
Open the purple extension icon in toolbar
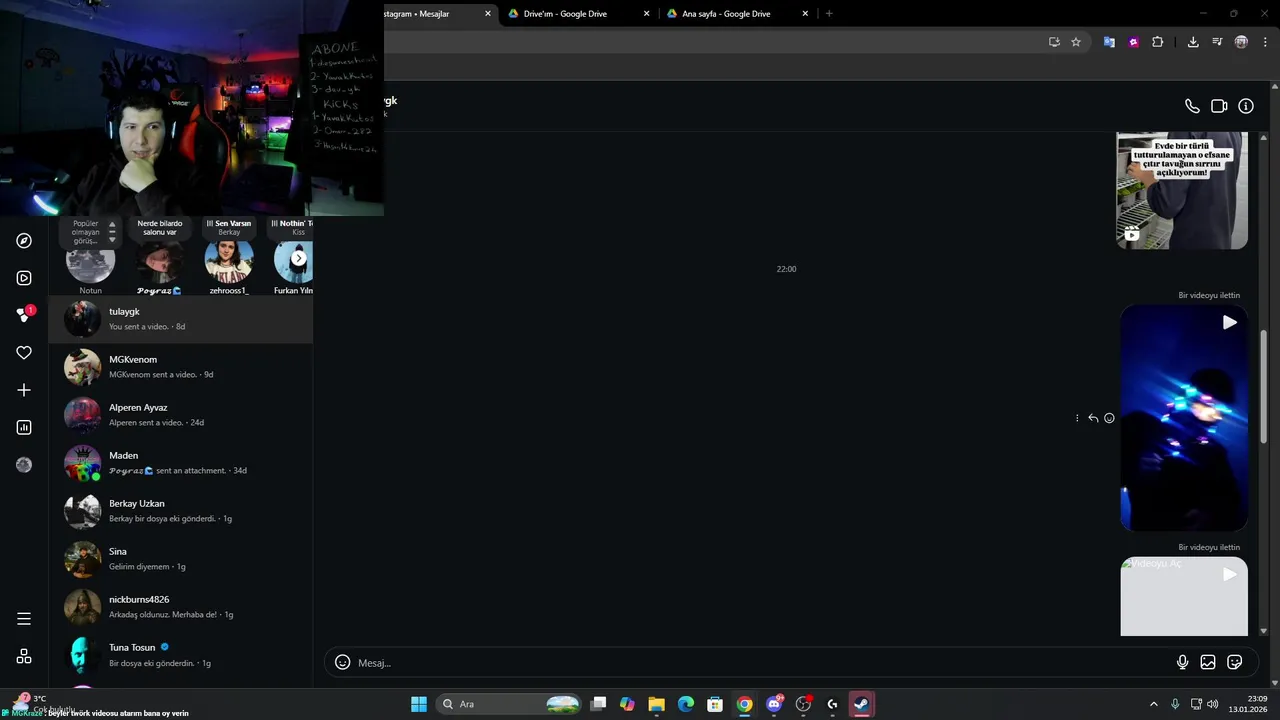pos(1133,42)
